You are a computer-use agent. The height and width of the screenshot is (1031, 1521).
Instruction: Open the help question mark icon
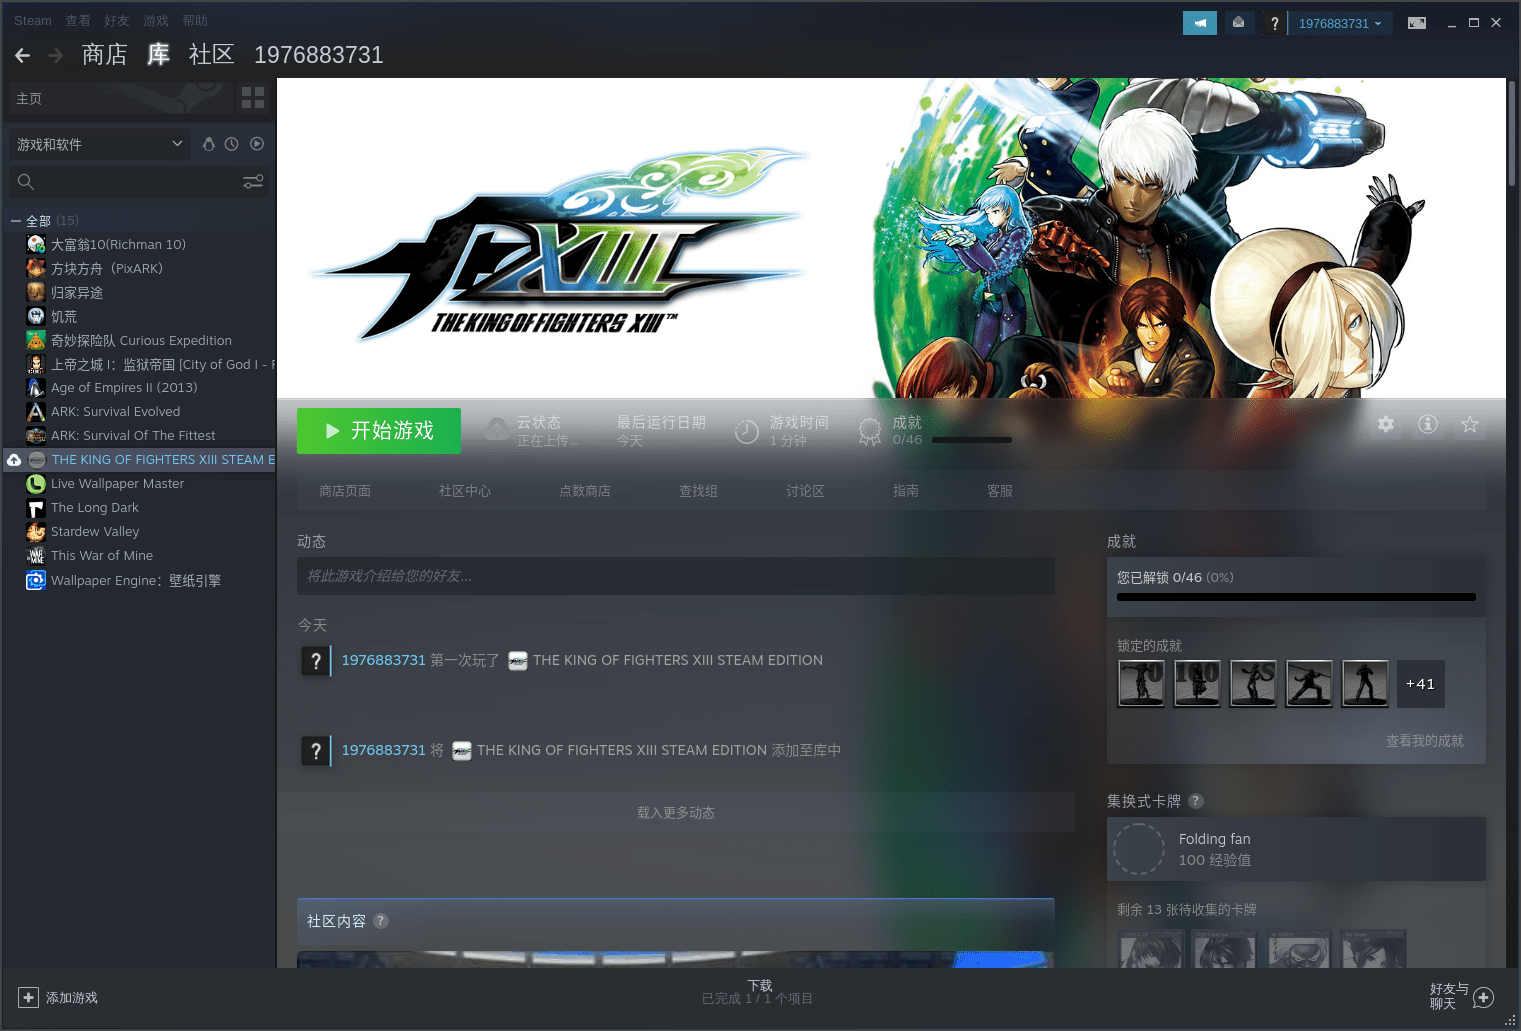1274,23
